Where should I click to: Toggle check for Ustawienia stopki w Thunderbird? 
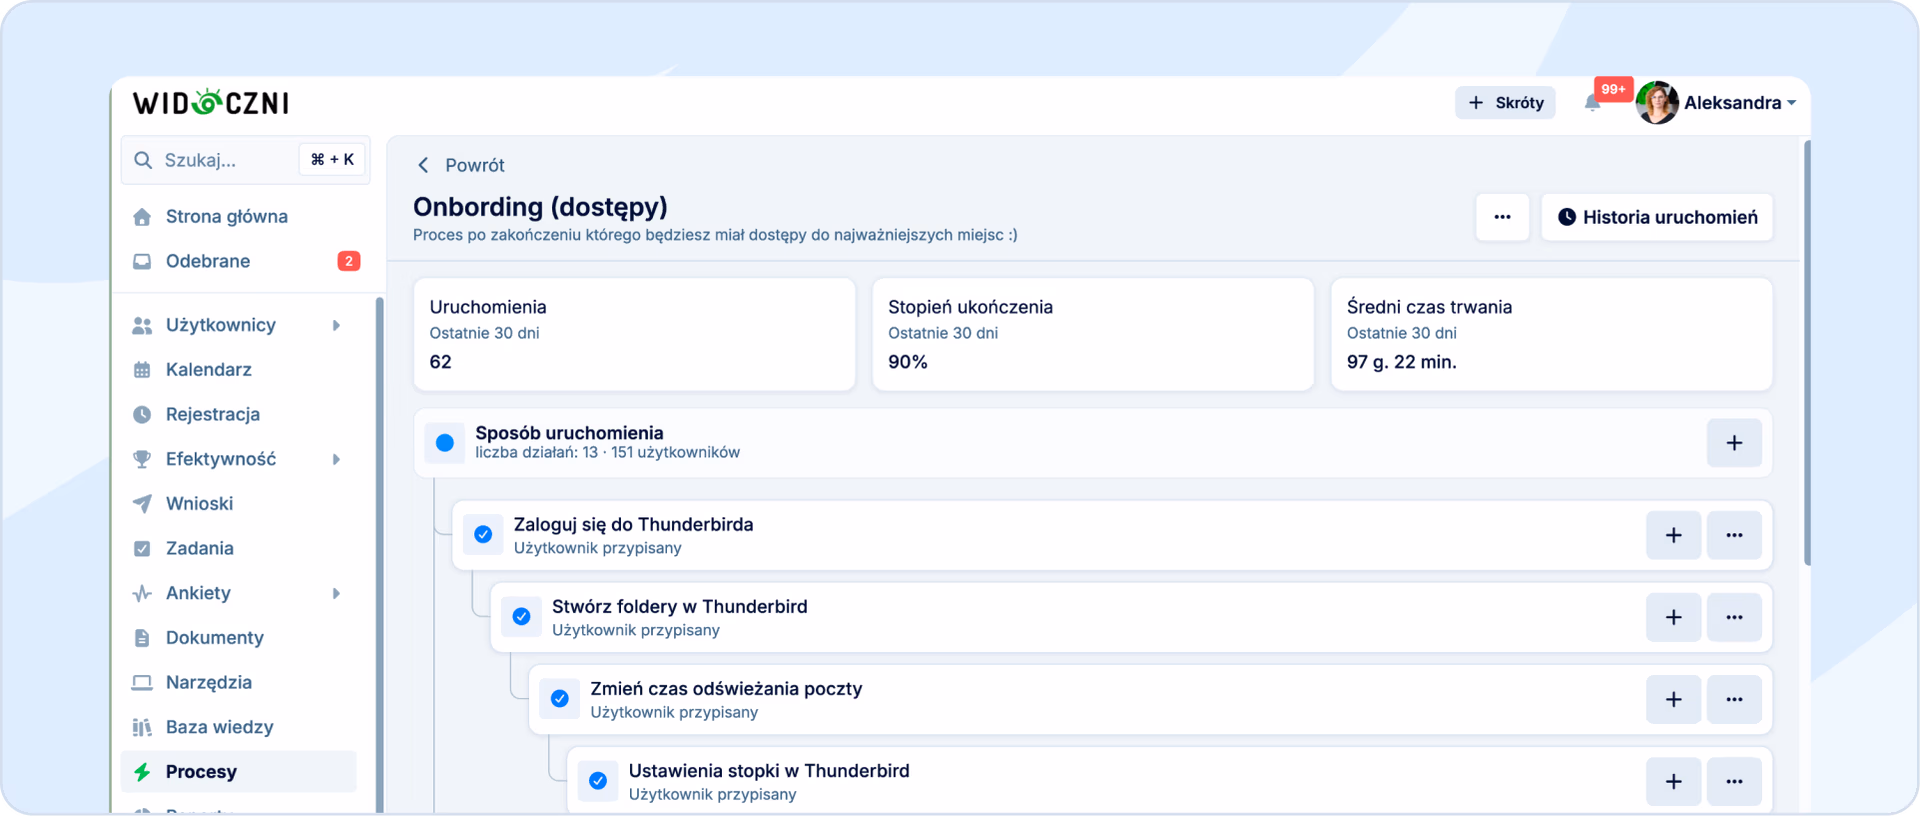598,781
